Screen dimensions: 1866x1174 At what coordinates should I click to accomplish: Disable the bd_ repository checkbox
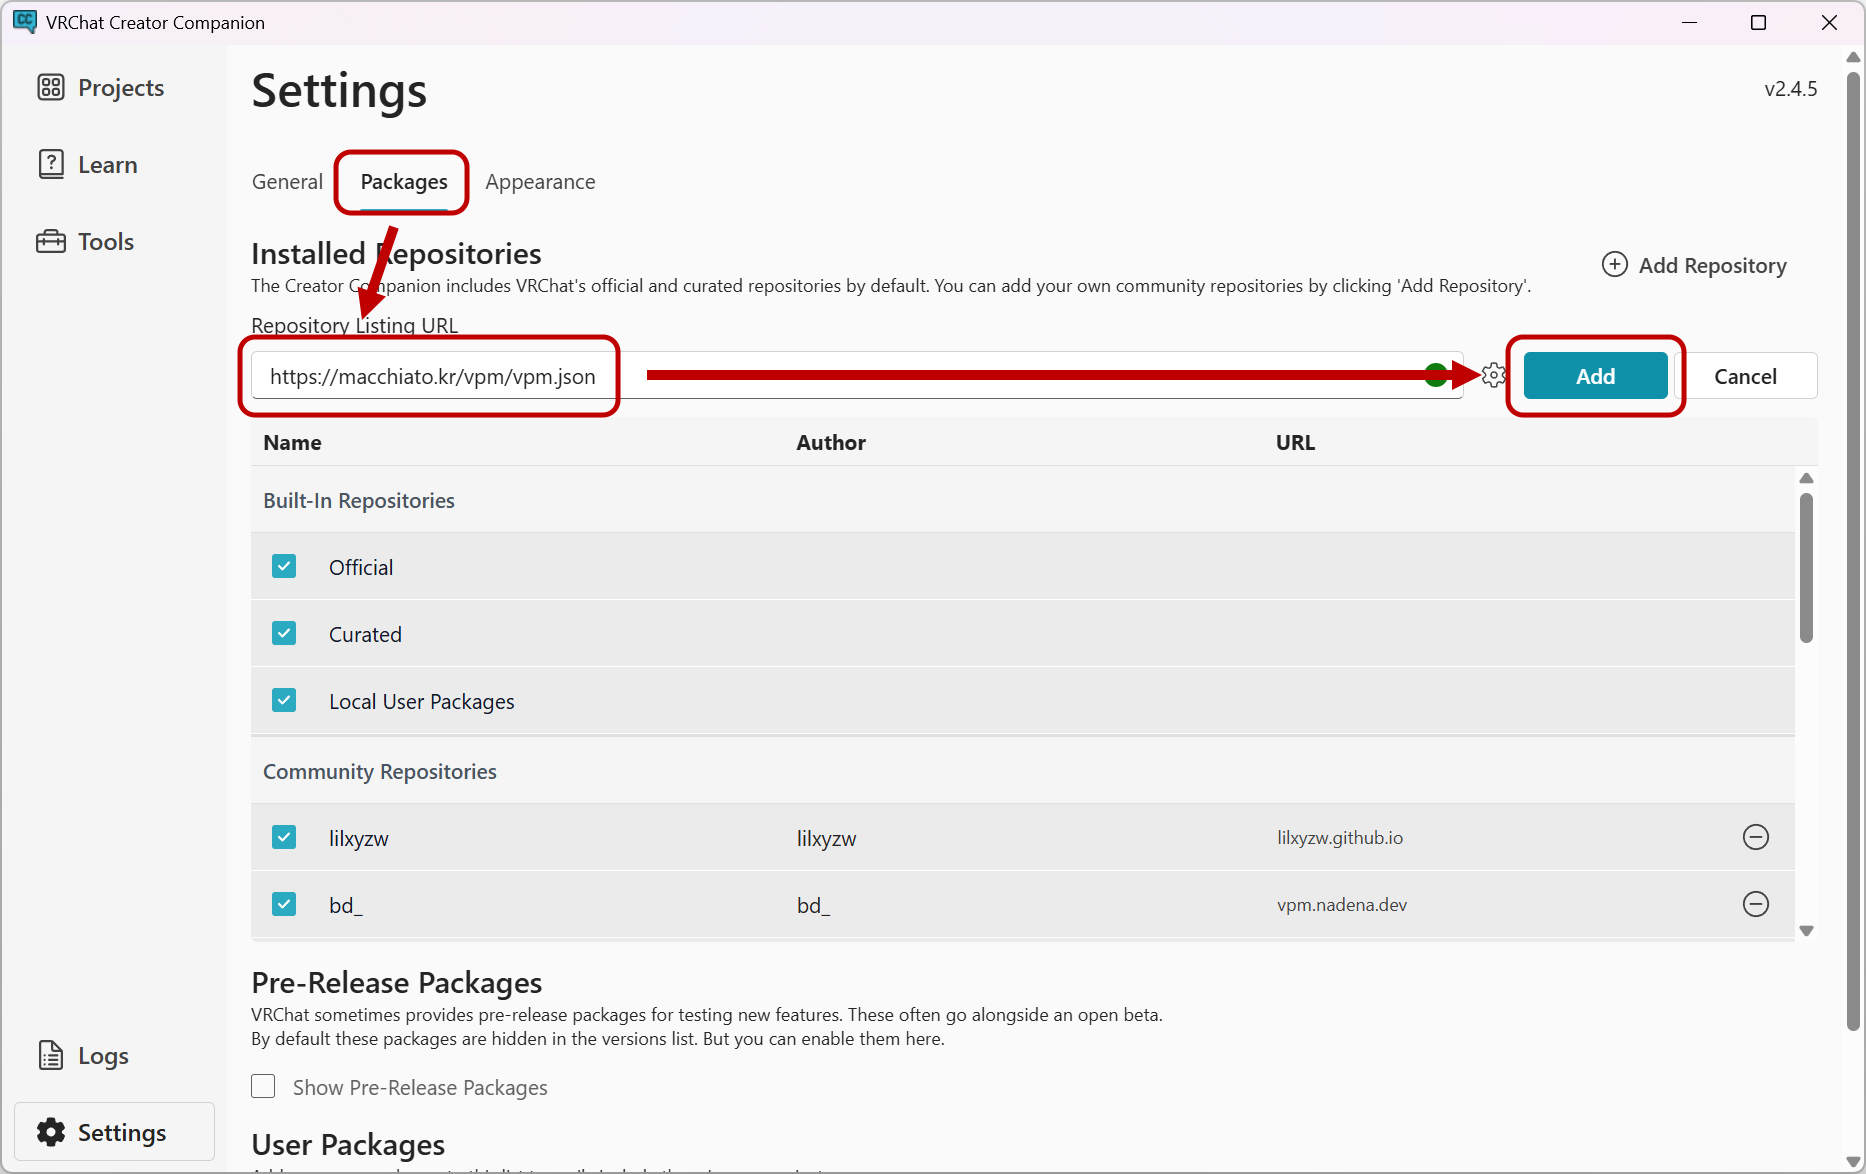coord(284,904)
